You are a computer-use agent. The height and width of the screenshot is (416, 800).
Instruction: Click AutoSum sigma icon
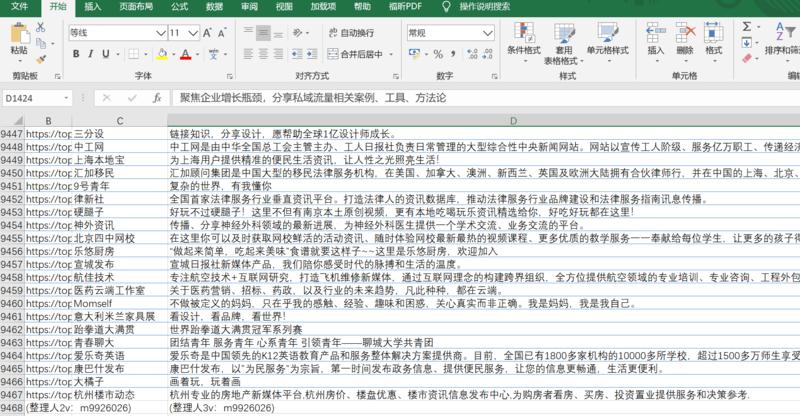tap(746, 27)
